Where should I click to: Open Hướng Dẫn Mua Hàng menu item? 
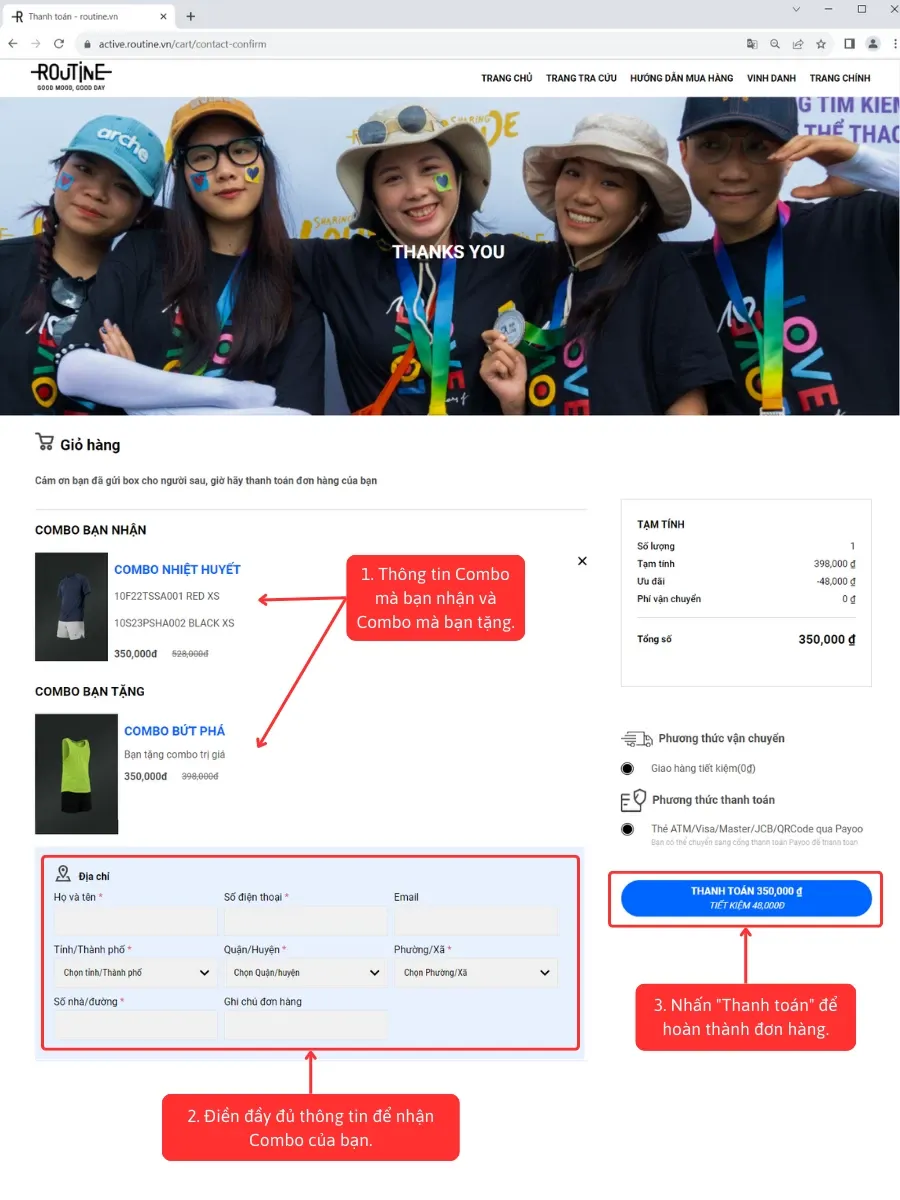pyautogui.click(x=681, y=78)
